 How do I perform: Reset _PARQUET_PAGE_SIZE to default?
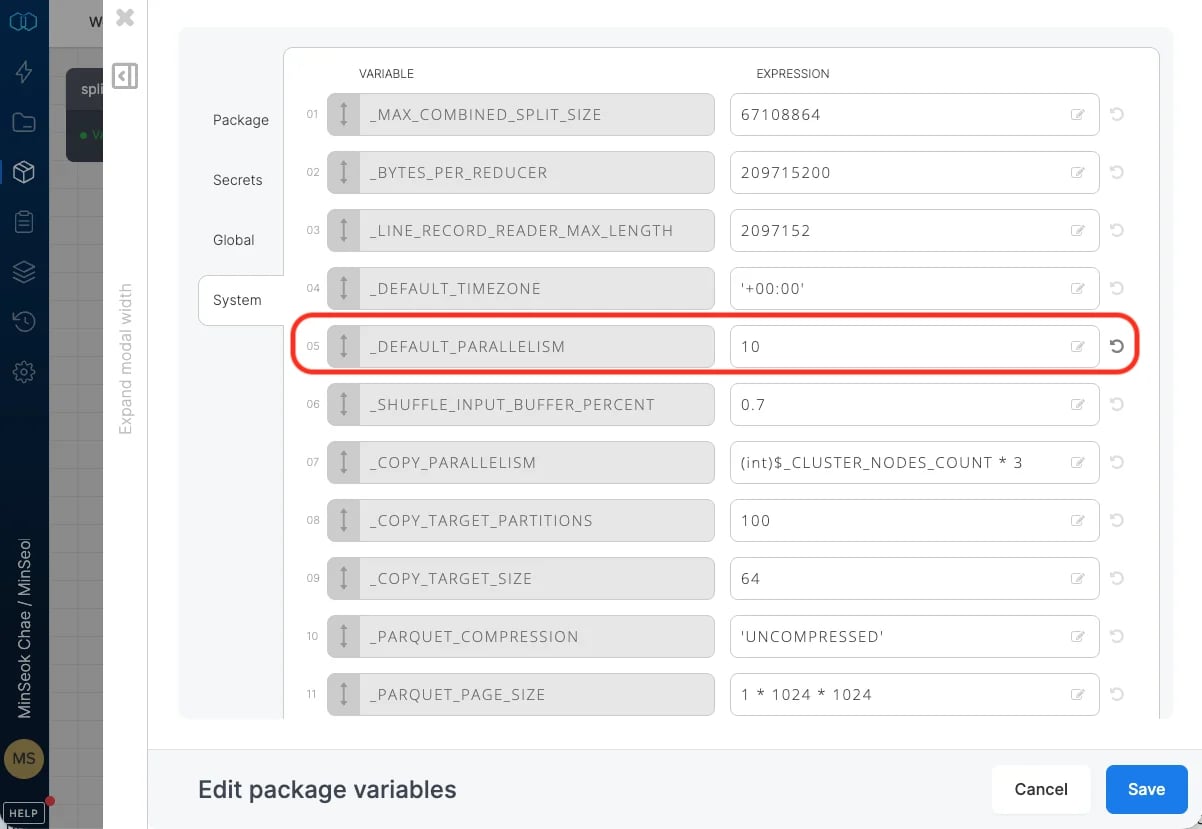tap(1117, 694)
